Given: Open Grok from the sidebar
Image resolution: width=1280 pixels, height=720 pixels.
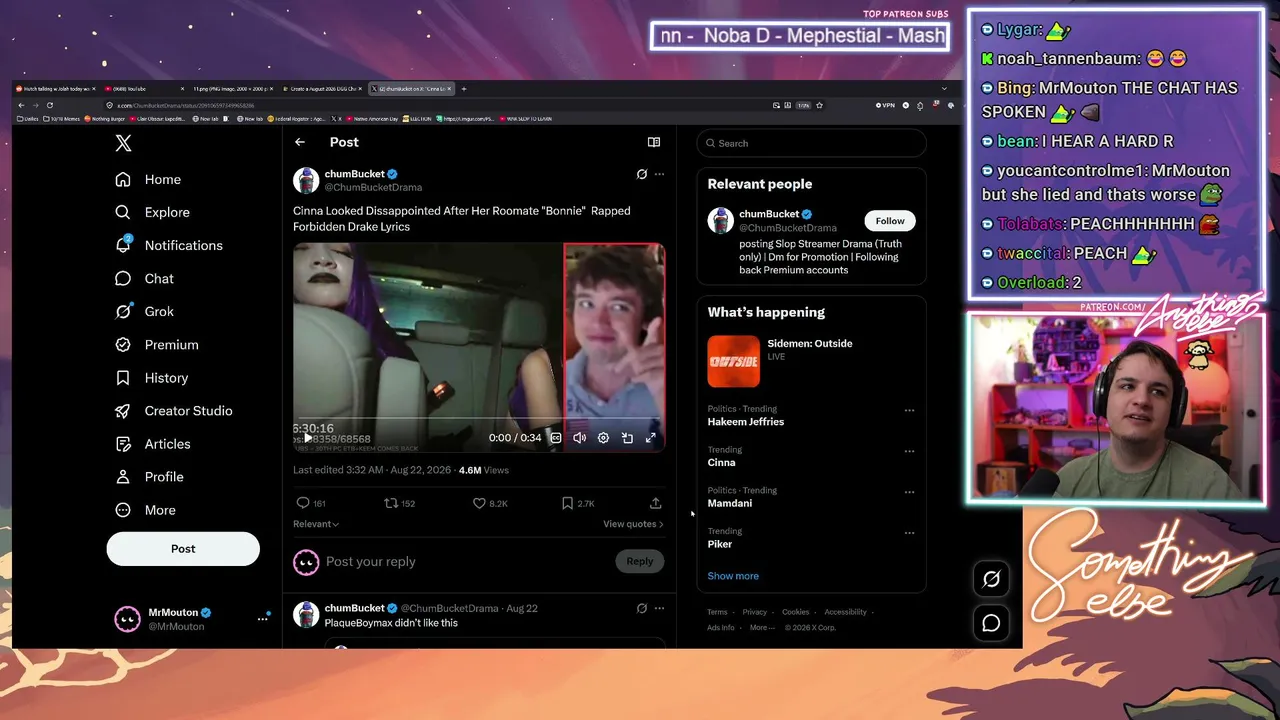Looking at the screenshot, I should [145, 311].
